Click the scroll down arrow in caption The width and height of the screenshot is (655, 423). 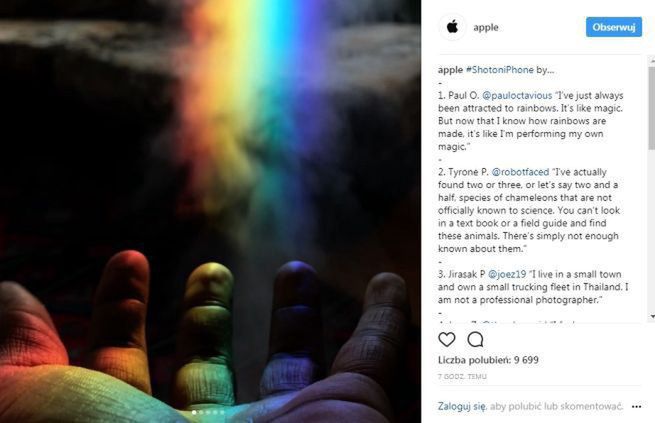click(652, 317)
